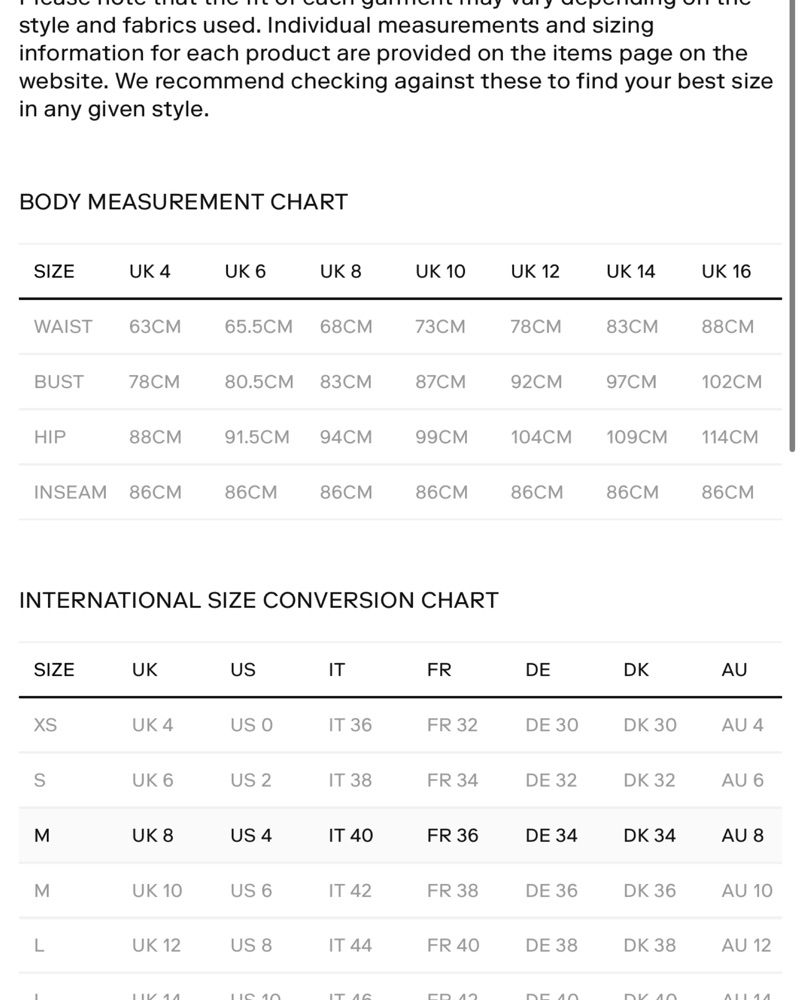Select the IT 40 cell
Screen dimensions: 801x1000
(x=351, y=835)
